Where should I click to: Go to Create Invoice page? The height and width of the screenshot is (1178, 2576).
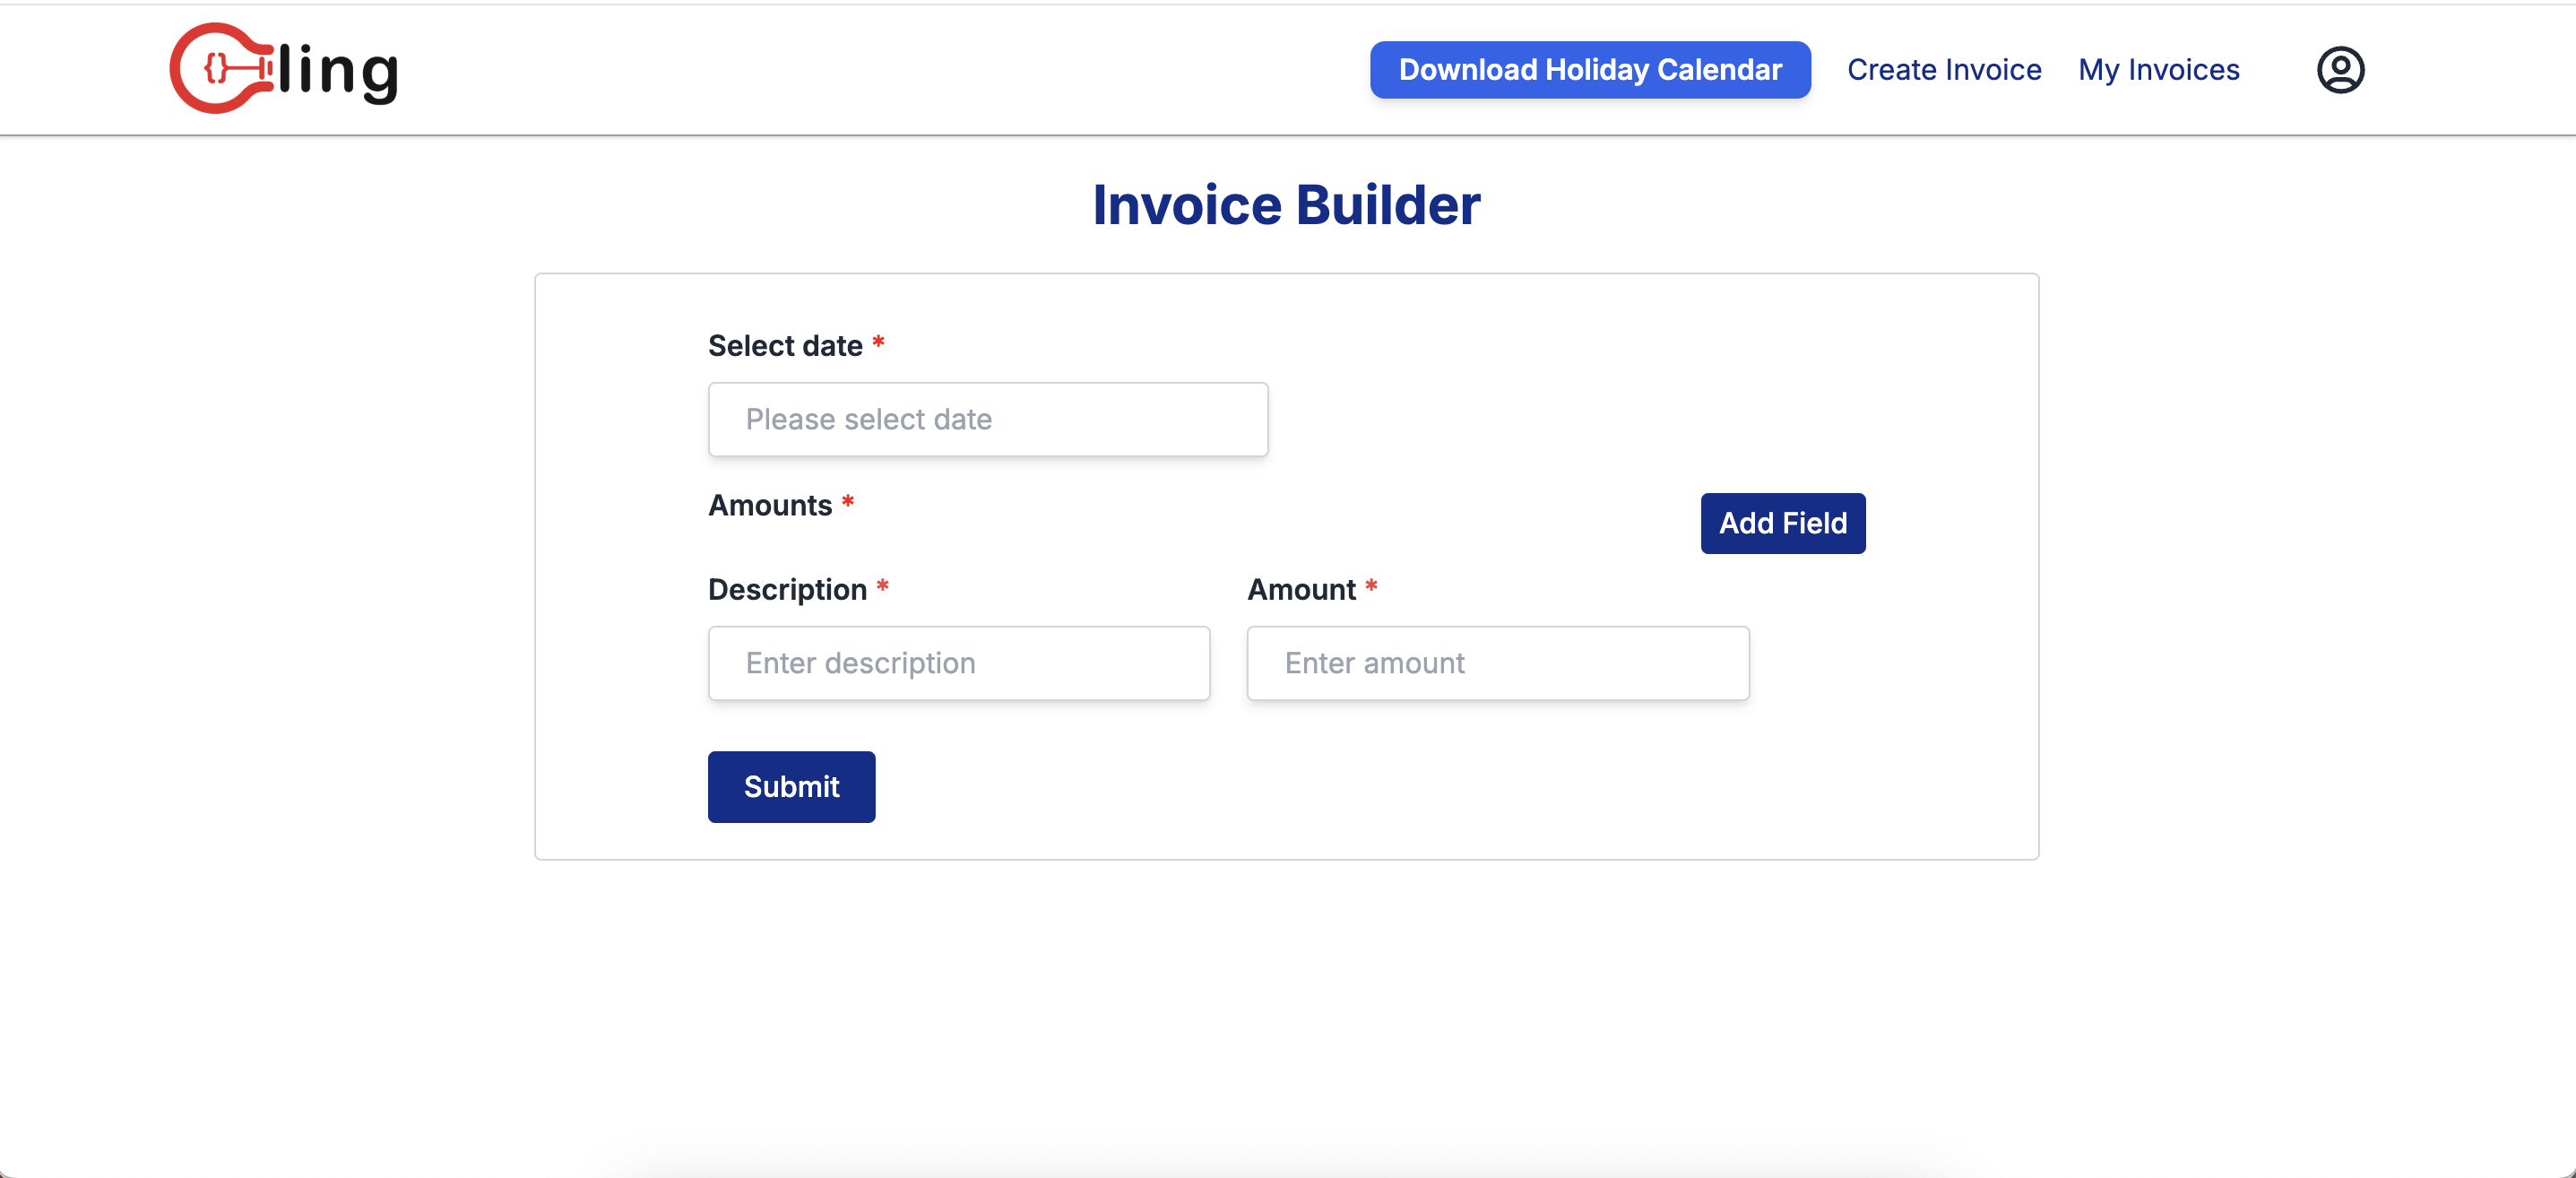pos(1944,70)
